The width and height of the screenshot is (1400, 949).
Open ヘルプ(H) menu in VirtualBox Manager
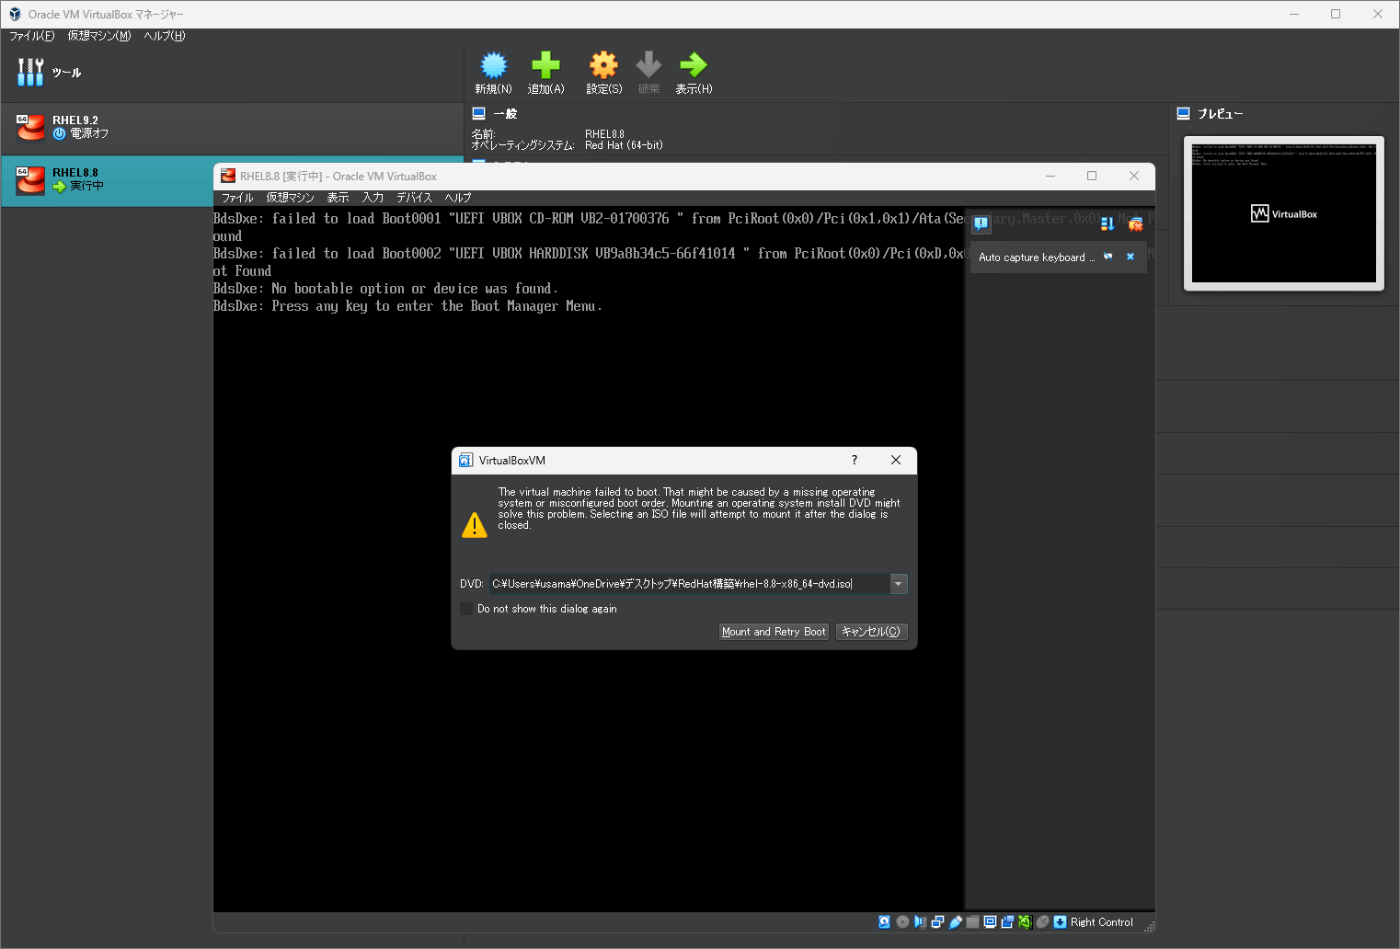pos(164,36)
